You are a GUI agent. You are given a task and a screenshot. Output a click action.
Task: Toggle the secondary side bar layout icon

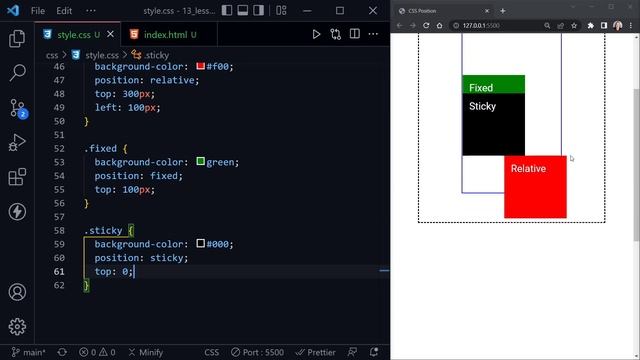tap(258, 10)
